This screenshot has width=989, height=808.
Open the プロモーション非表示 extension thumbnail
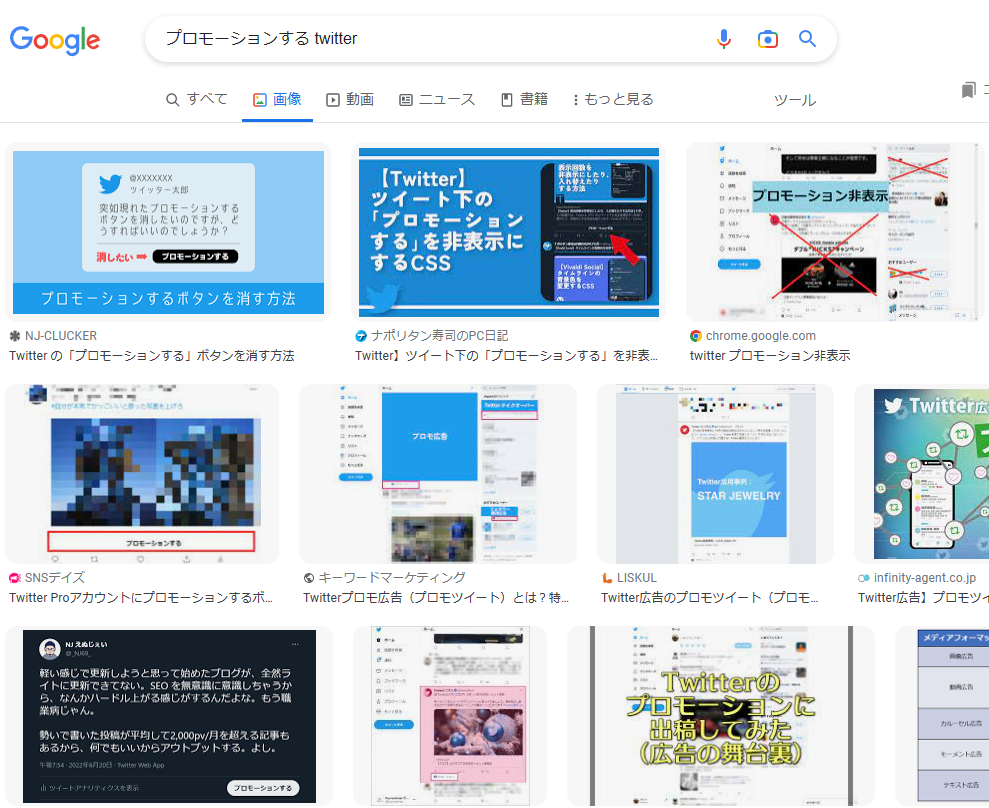[835, 232]
